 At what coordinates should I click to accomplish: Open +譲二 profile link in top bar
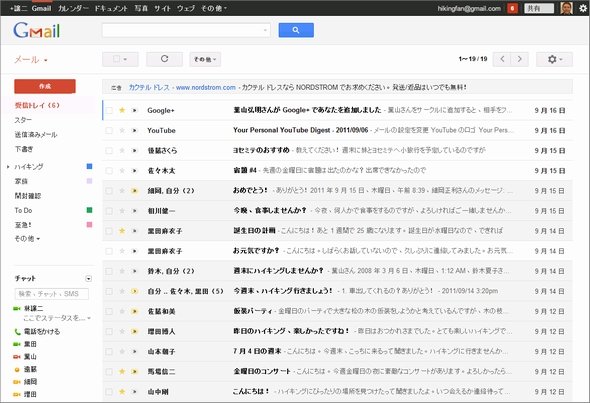click(x=18, y=8)
